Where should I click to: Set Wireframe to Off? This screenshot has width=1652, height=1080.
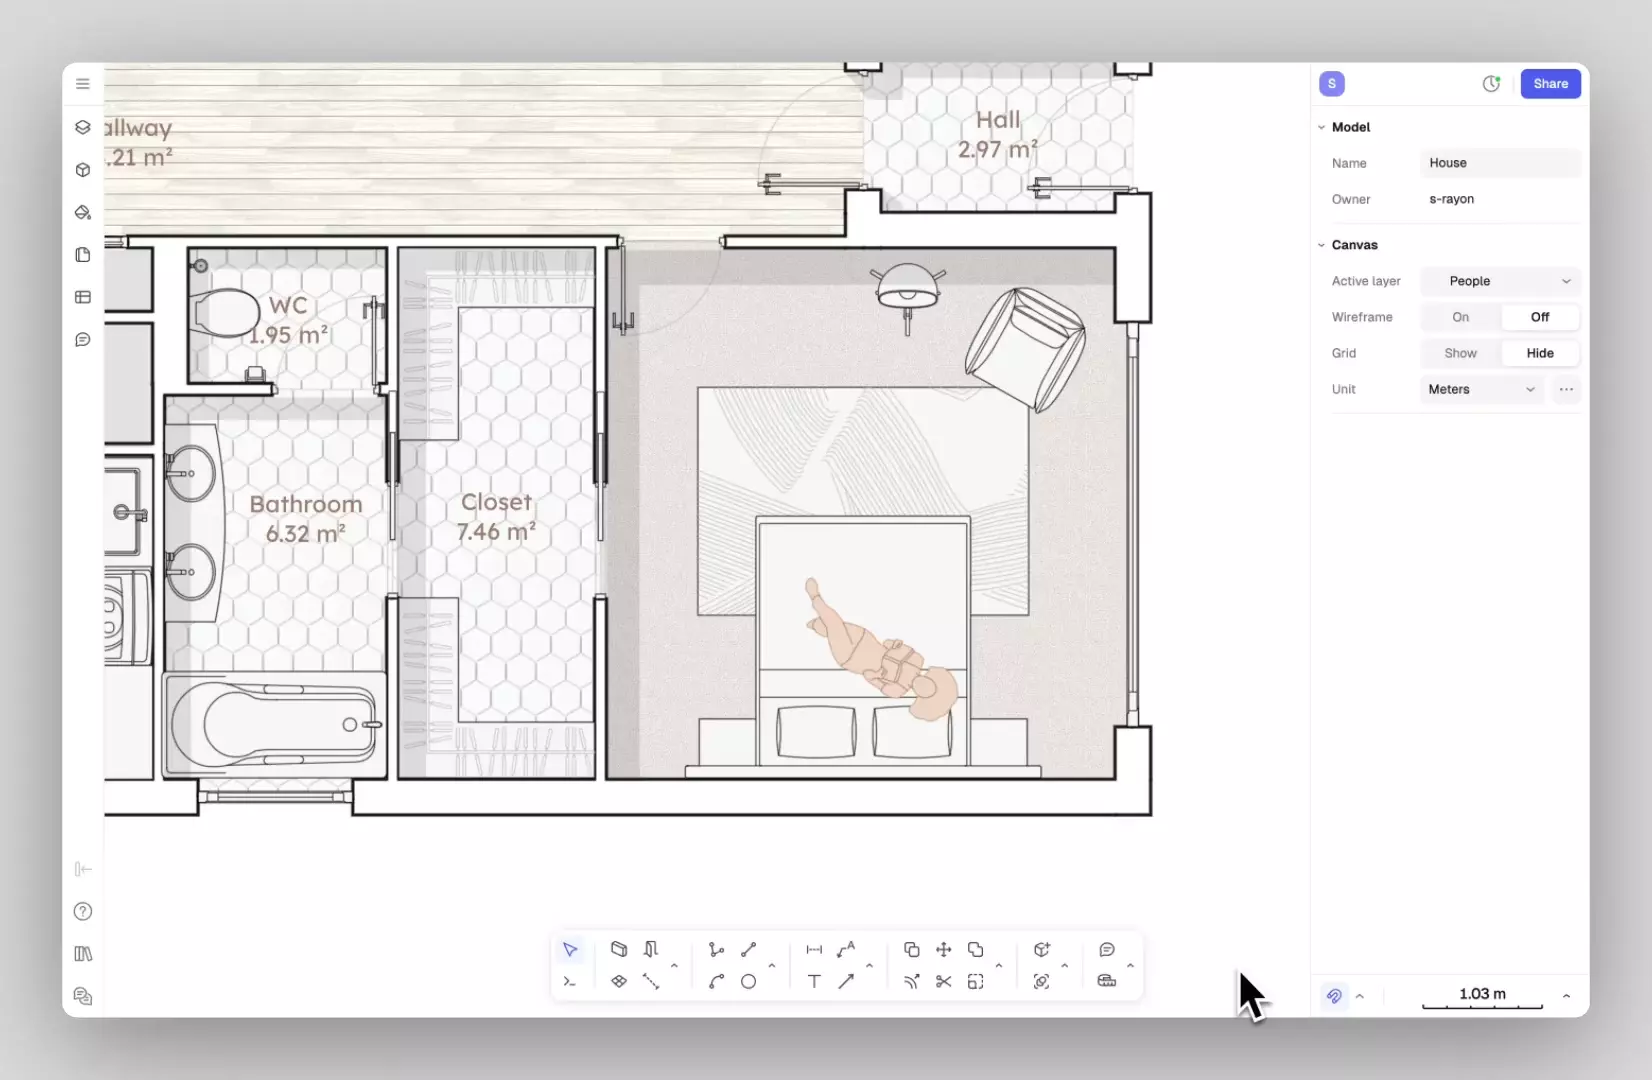1539,317
